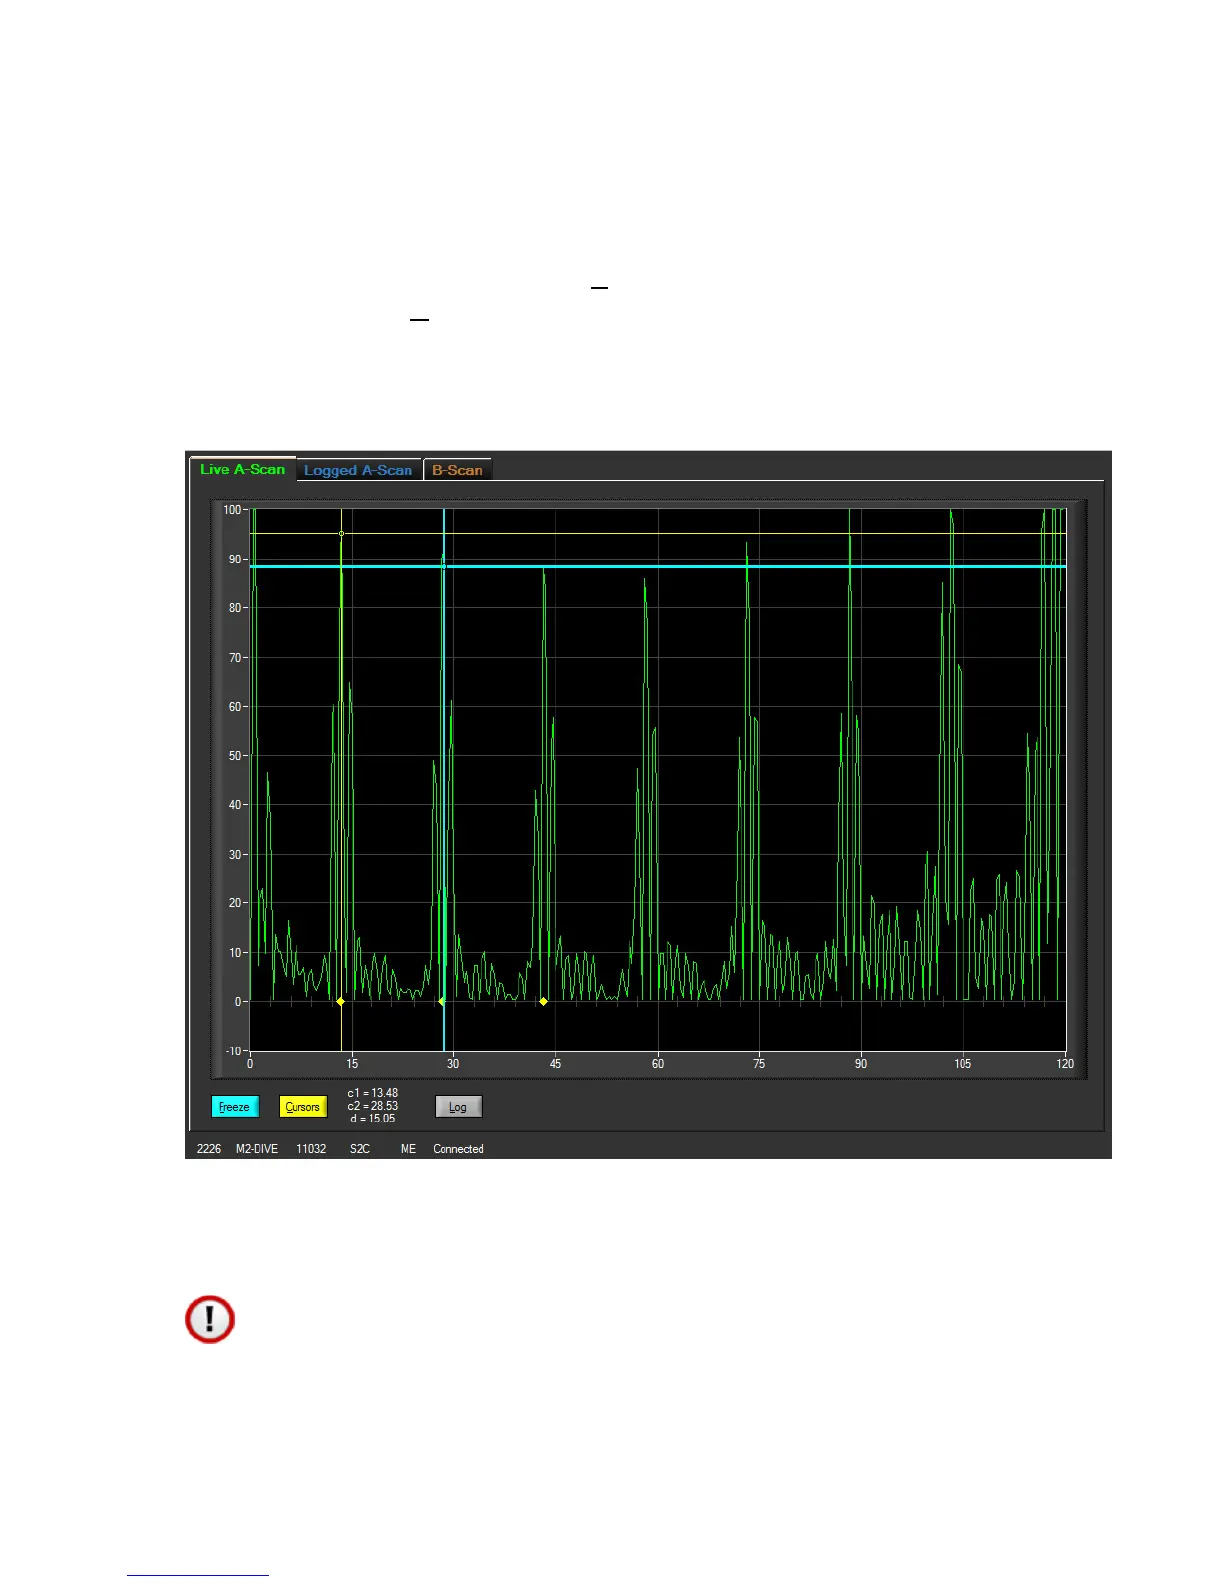The height and width of the screenshot is (1584, 1224).
Task: Click S2C in the status bar
Action: [x=360, y=1149]
